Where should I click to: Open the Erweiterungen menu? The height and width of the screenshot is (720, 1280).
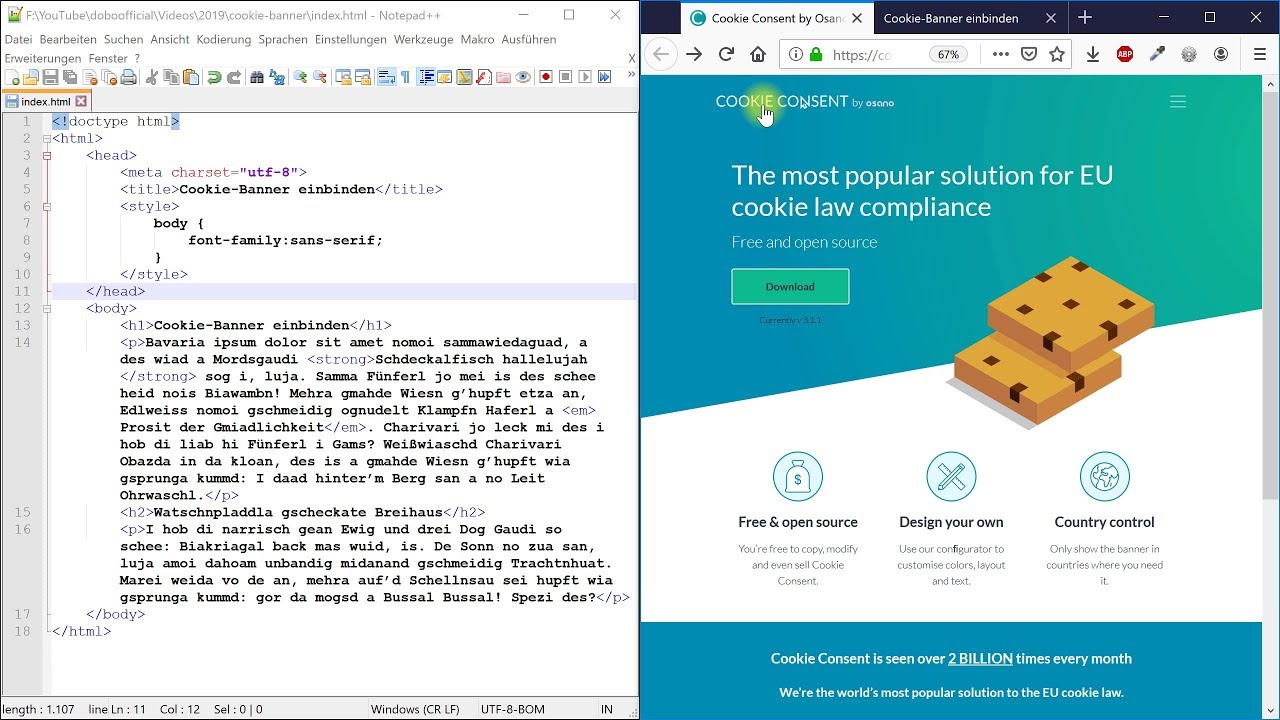coord(43,59)
